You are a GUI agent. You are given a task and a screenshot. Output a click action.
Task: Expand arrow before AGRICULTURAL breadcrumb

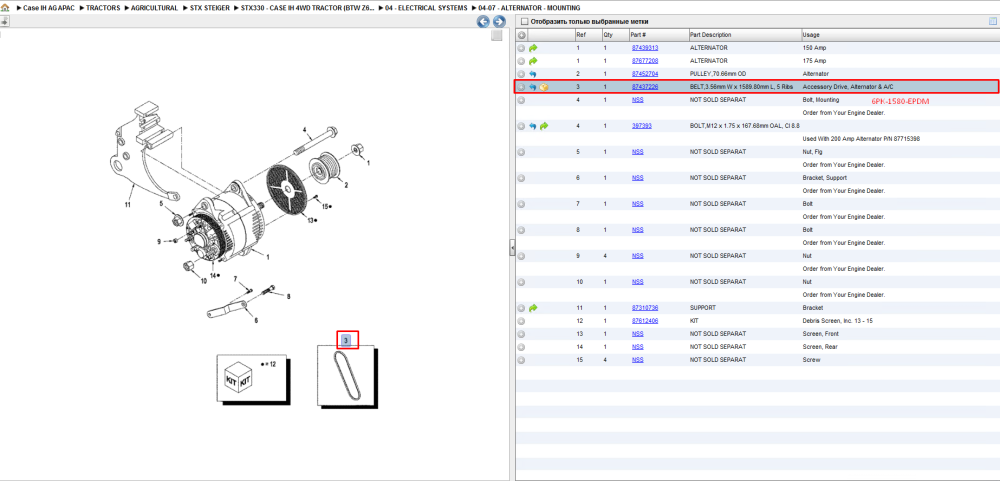point(126,8)
